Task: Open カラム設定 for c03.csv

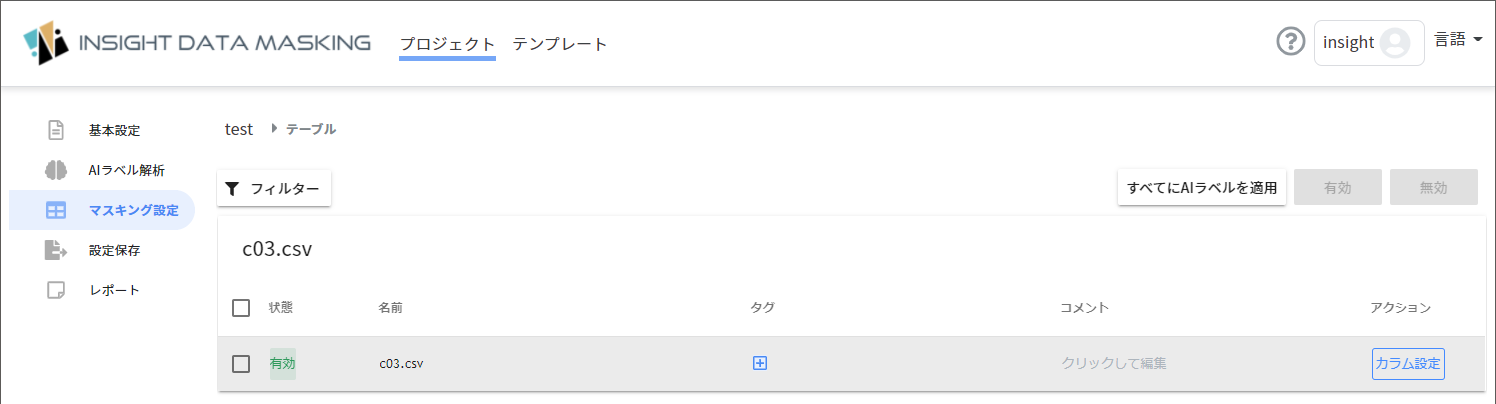Action: (x=1408, y=363)
